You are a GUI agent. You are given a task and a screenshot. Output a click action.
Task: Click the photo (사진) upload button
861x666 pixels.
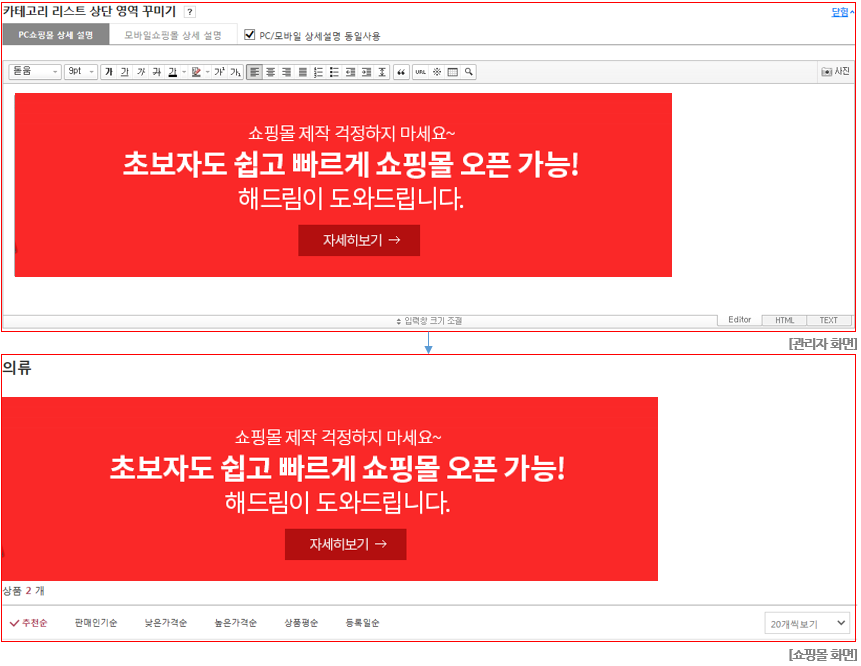click(x=836, y=71)
